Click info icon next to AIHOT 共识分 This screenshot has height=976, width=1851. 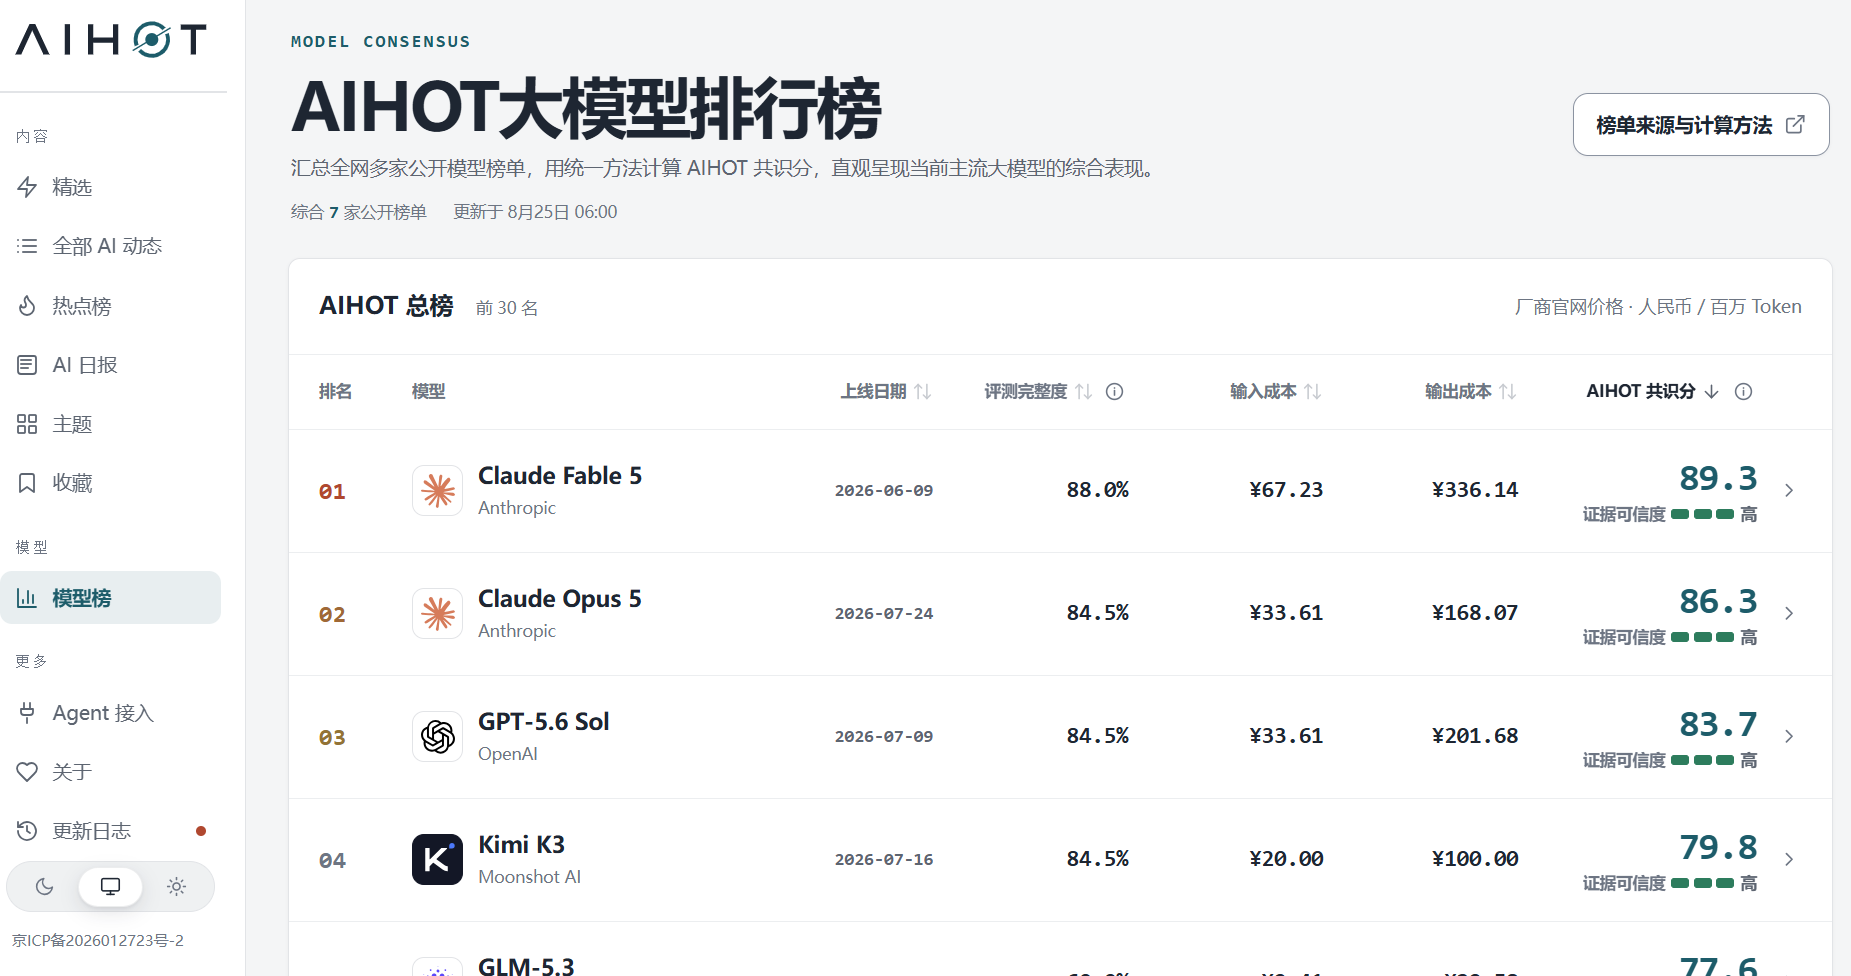pos(1743,392)
